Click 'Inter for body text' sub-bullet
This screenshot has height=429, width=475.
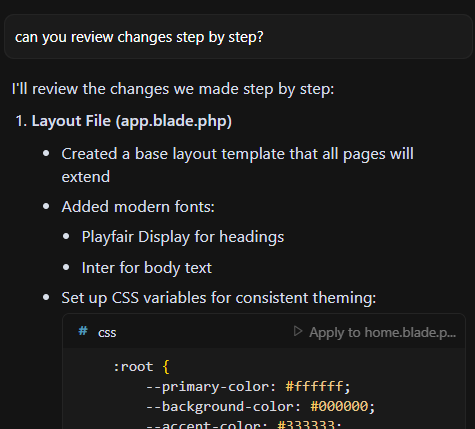[147, 268]
